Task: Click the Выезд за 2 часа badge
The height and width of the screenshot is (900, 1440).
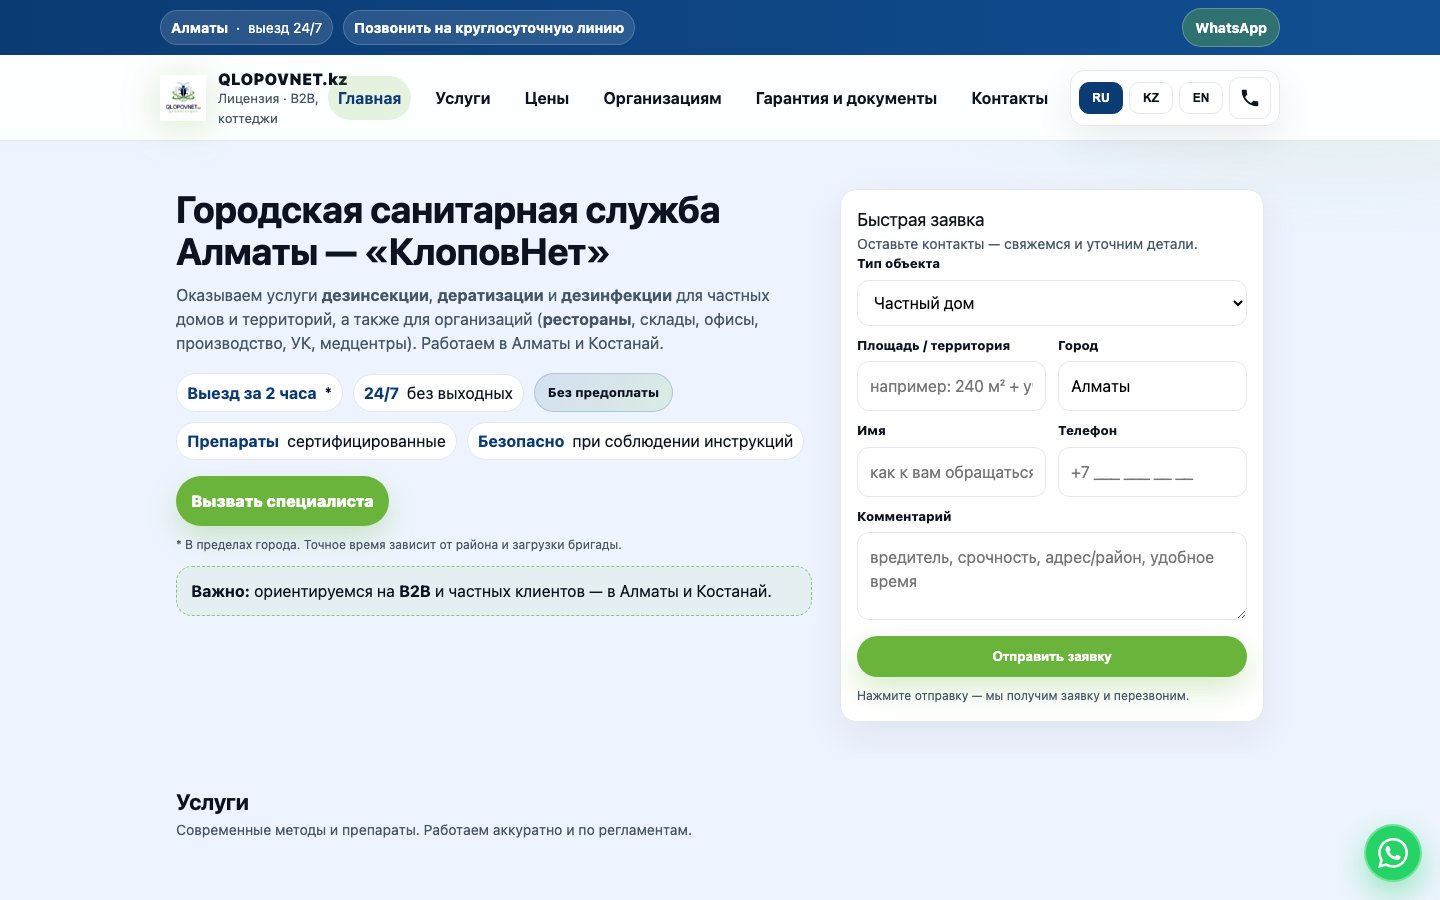Action: pyautogui.click(x=259, y=393)
